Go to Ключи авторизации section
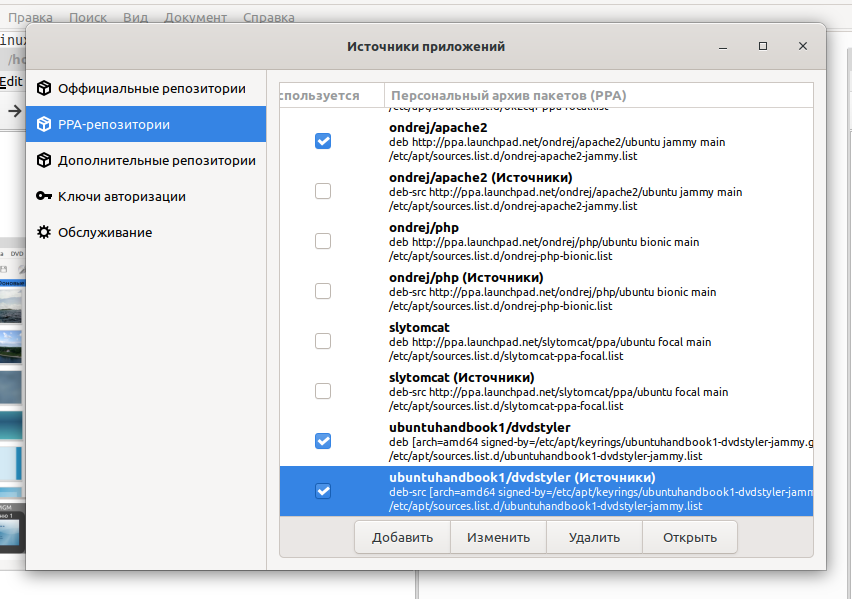This screenshot has width=852, height=599. [146, 196]
